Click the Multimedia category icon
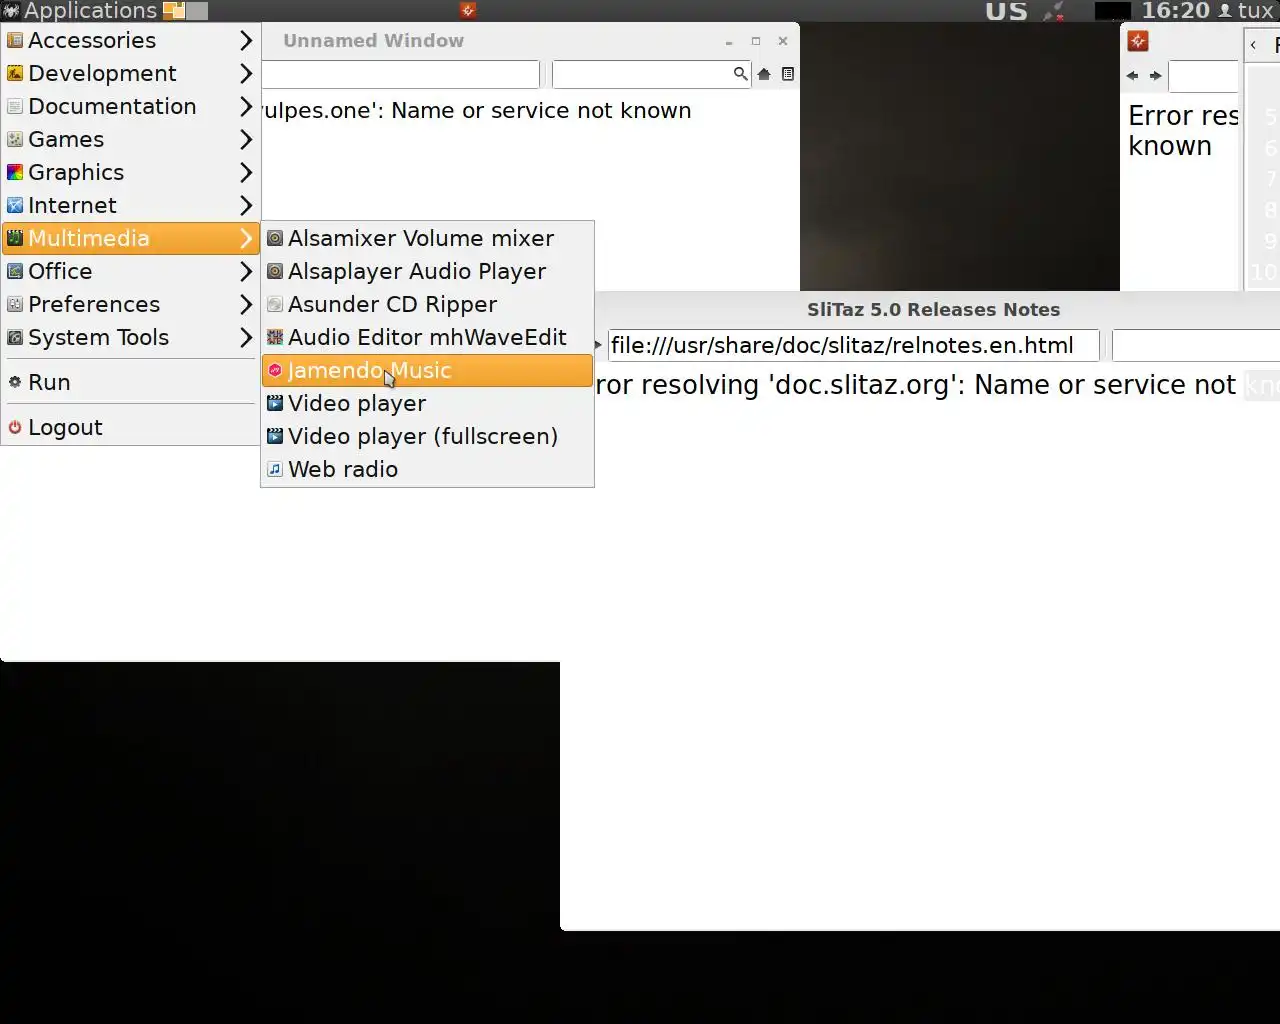Screen dimensions: 1280x1024 [15, 239]
